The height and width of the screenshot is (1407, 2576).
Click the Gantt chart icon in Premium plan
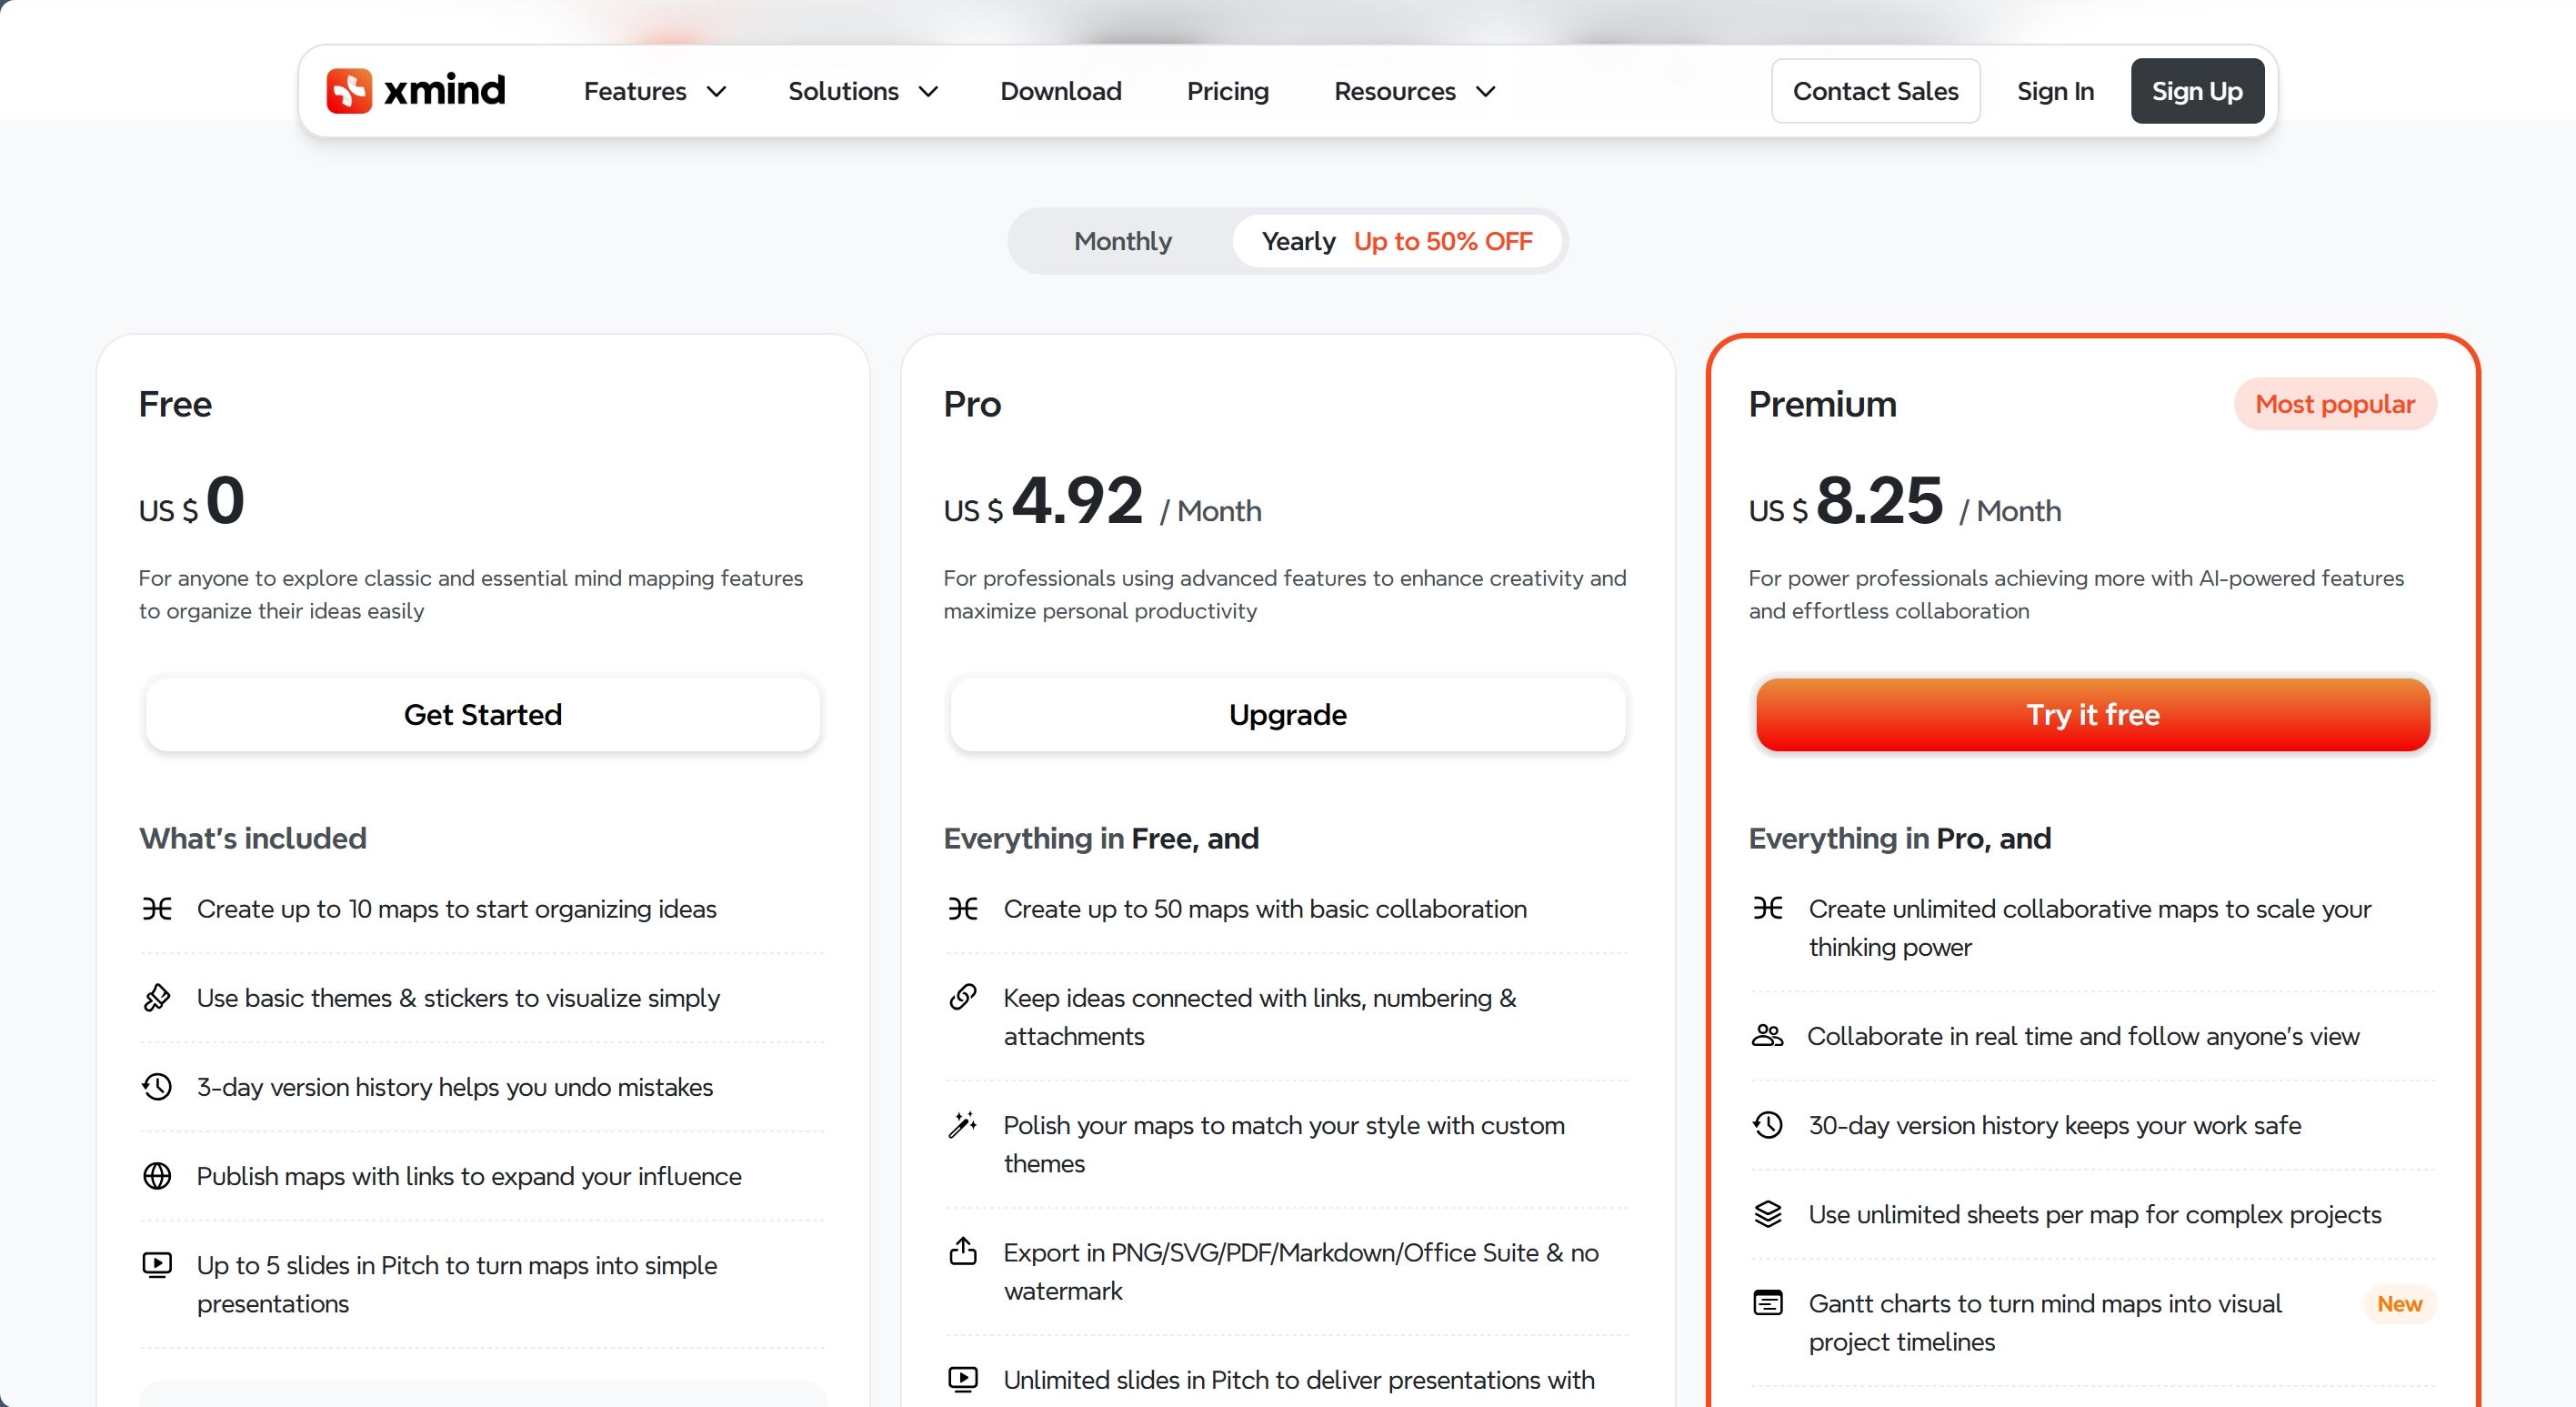1768,1302
